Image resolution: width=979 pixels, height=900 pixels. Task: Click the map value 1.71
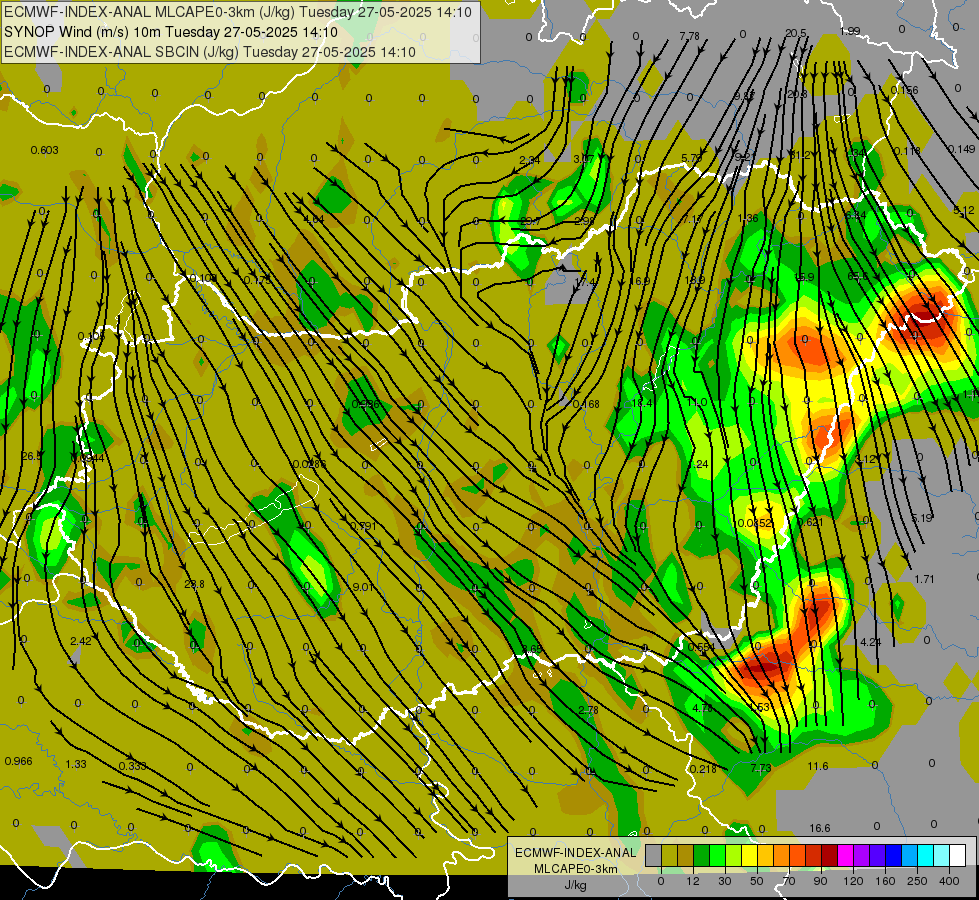coord(924,579)
